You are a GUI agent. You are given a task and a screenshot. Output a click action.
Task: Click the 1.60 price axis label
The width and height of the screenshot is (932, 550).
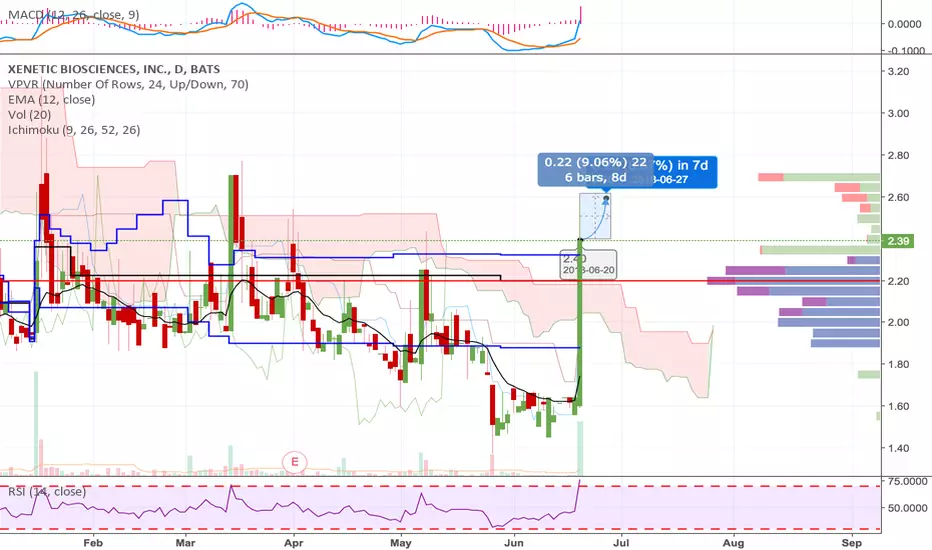pos(898,406)
